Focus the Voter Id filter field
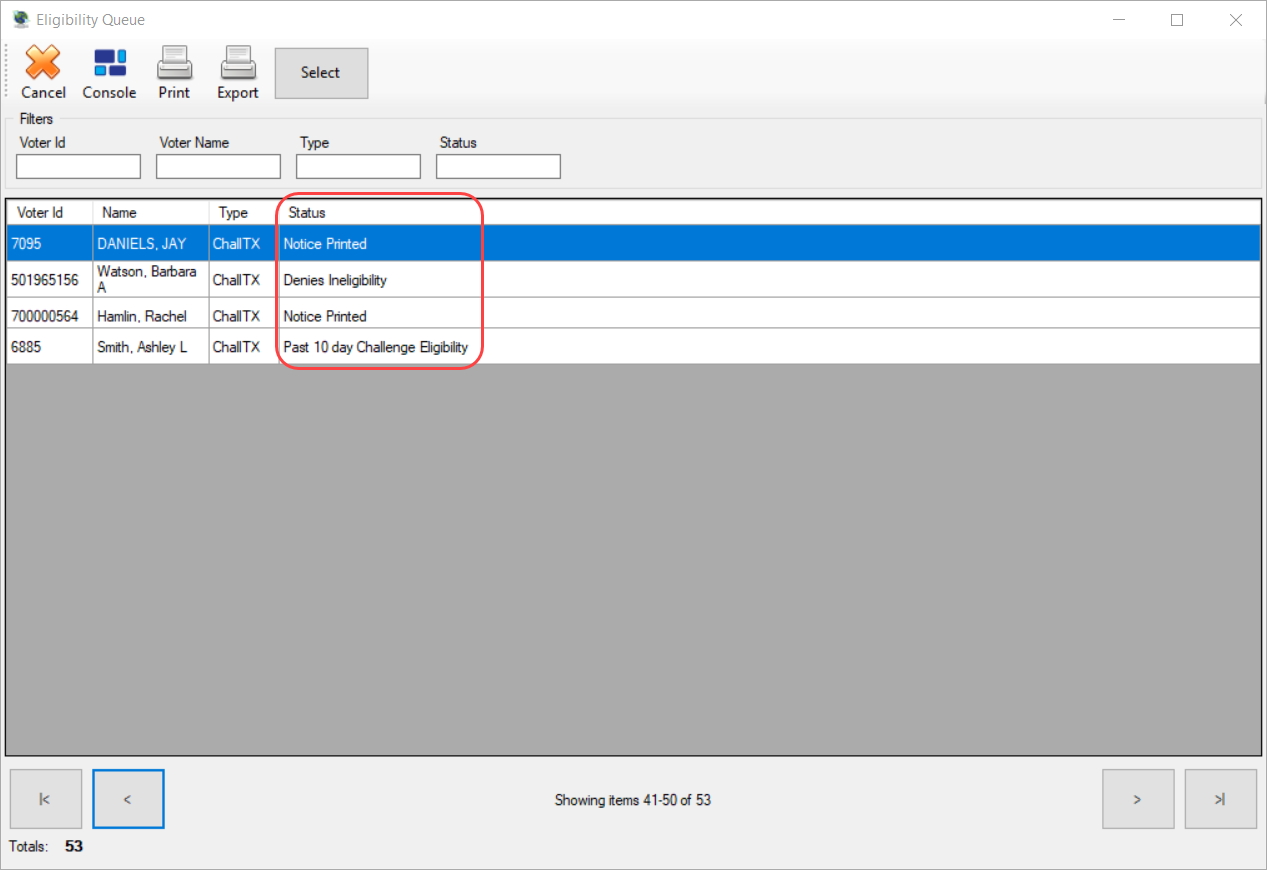Viewport: 1267px width, 870px height. (79, 166)
